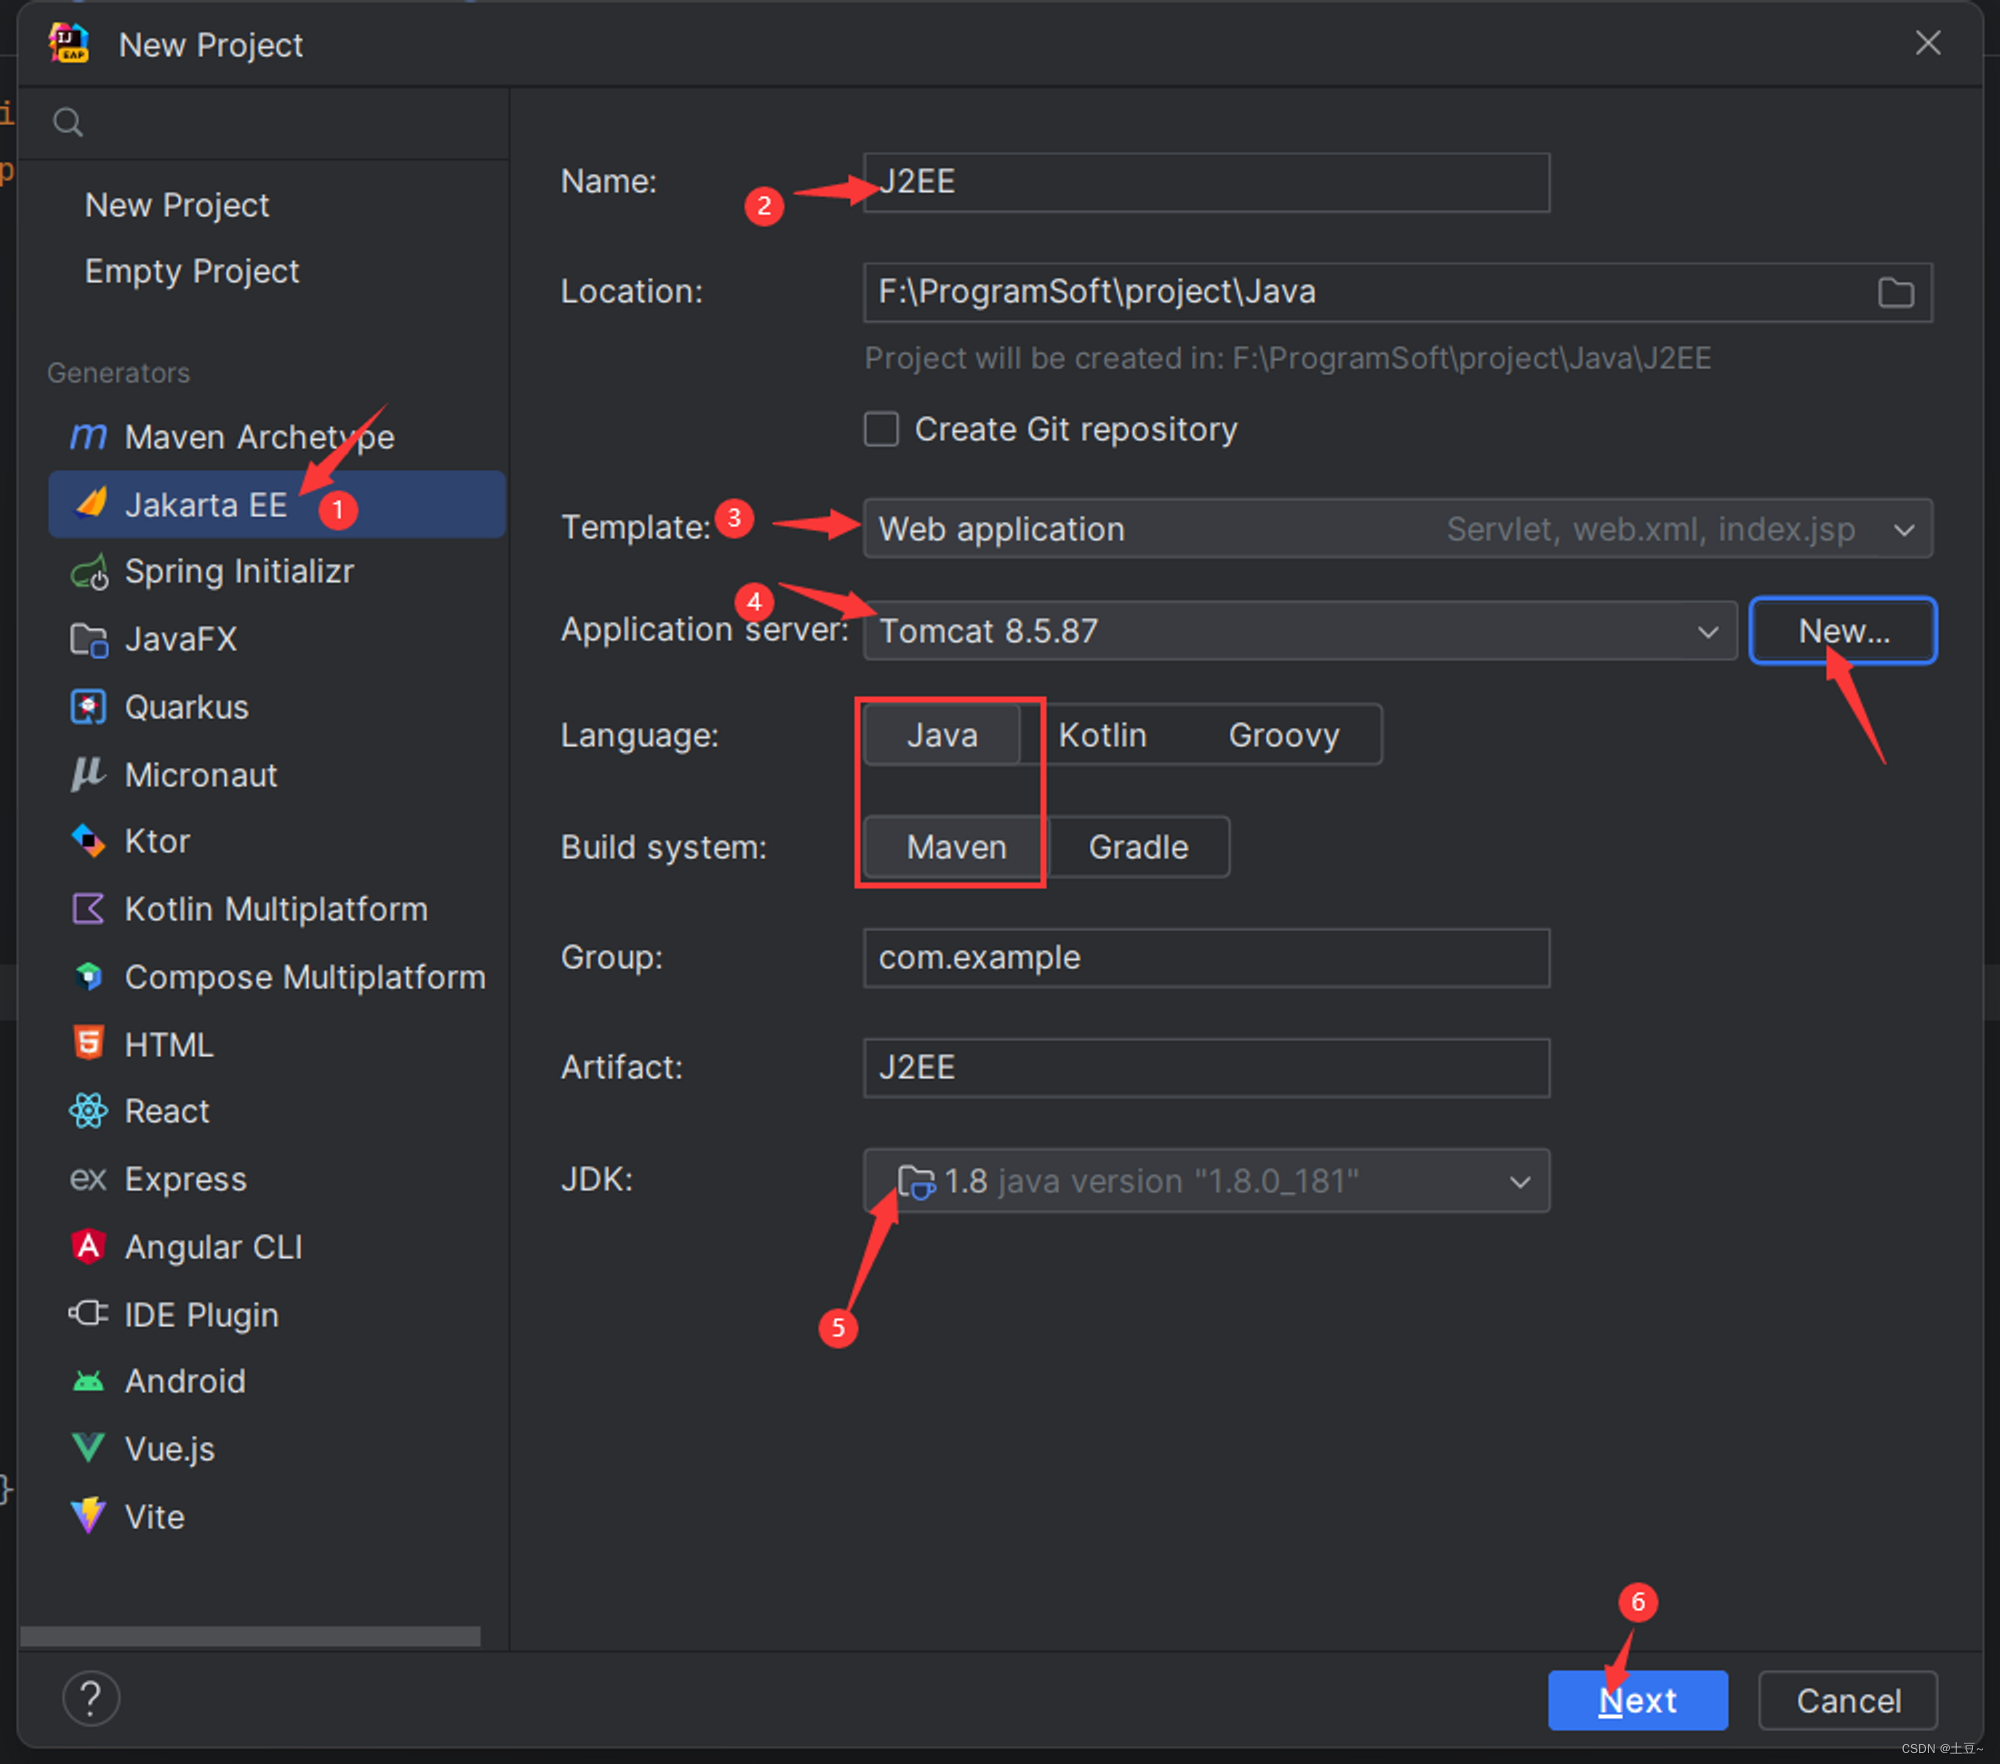Browse location using the folder icon
Image resolution: width=2000 pixels, height=1764 pixels.
(1895, 292)
